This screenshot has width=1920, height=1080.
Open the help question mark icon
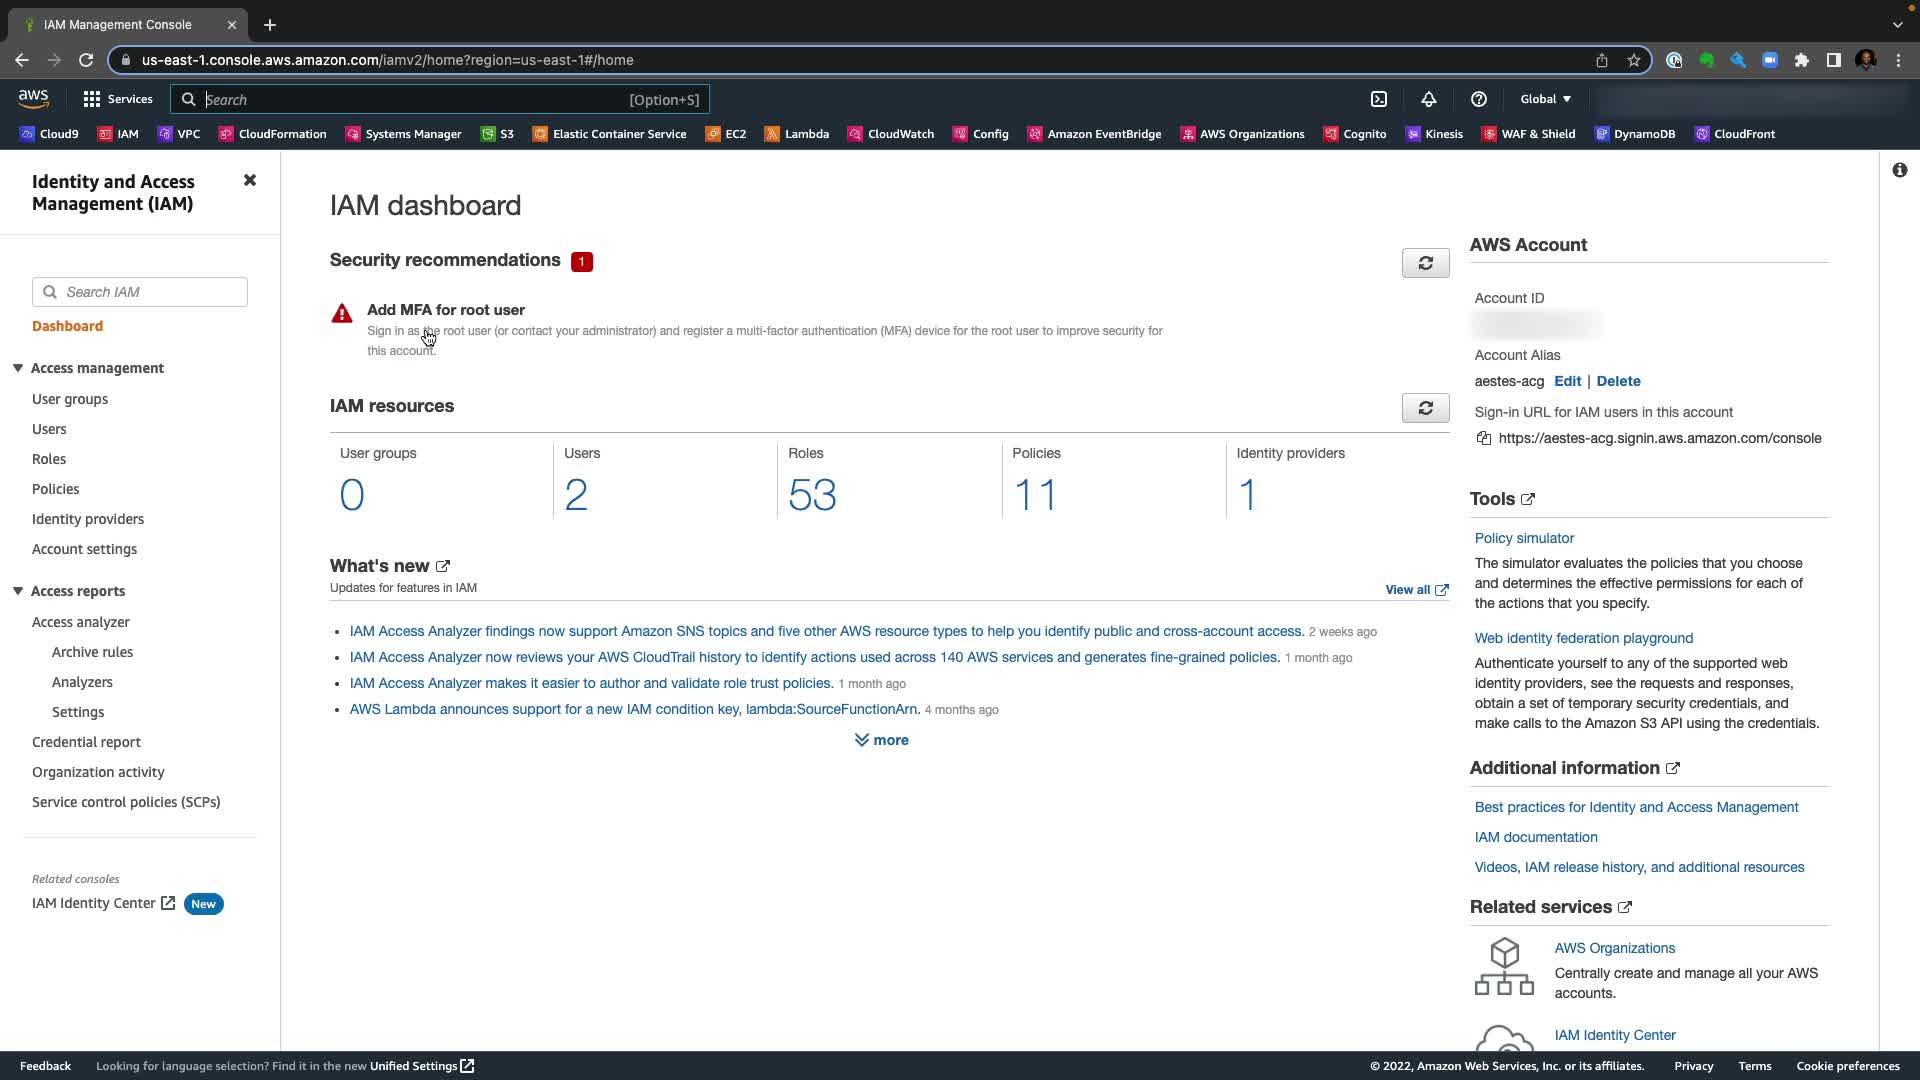click(x=1479, y=99)
